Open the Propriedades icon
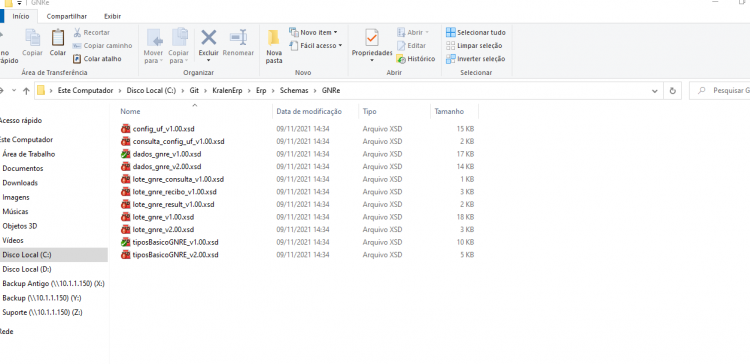The width and height of the screenshot is (750, 364). [372, 38]
